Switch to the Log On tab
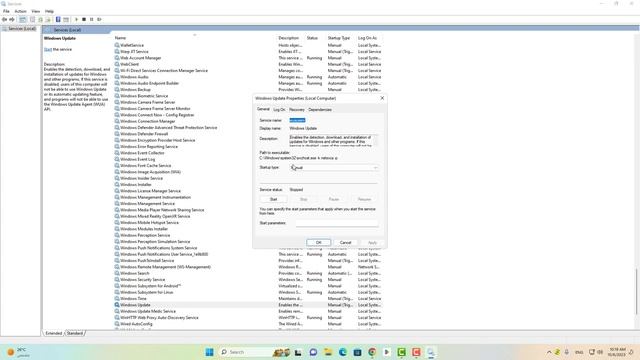This screenshot has width=640, height=360. (279, 109)
